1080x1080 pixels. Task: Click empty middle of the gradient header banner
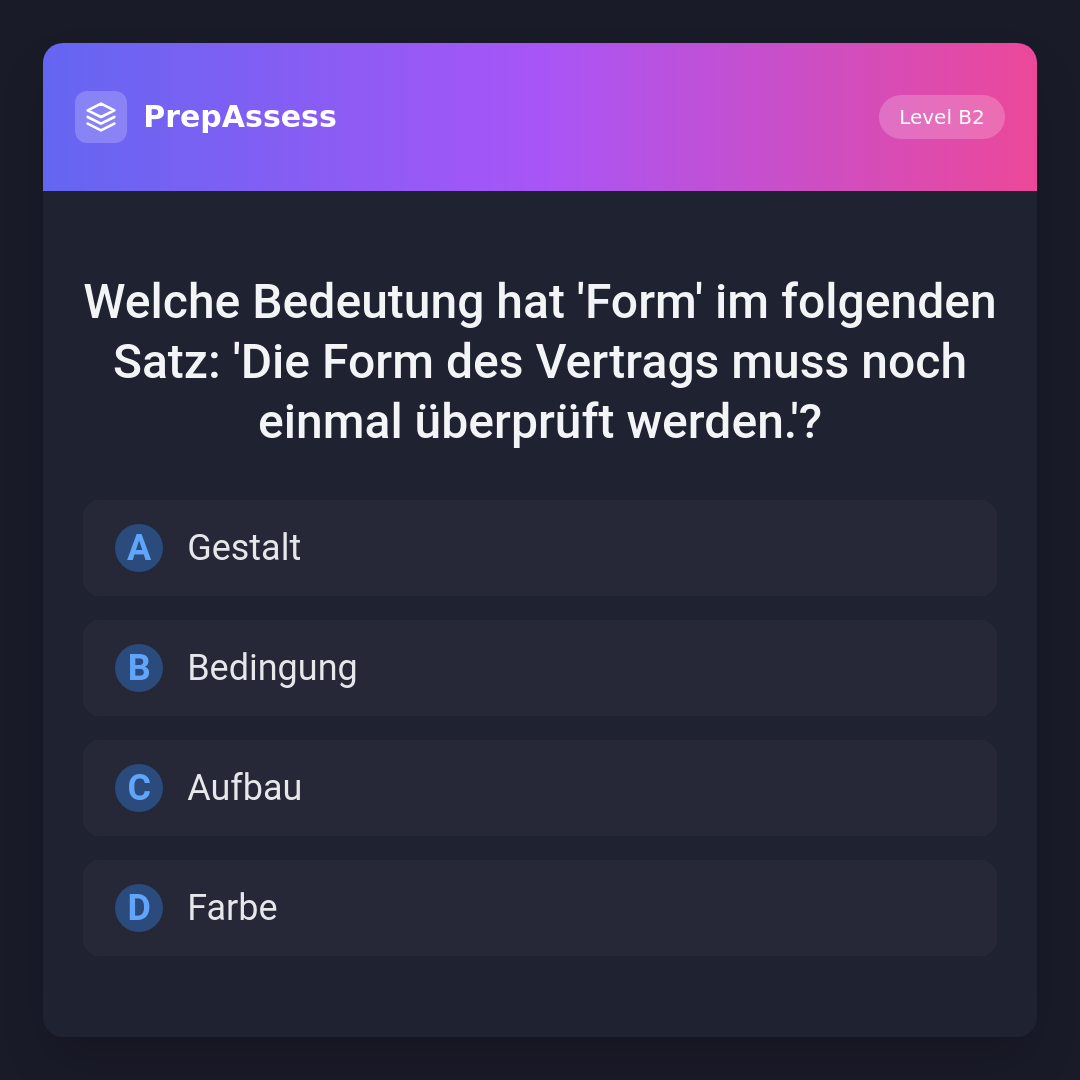click(600, 117)
